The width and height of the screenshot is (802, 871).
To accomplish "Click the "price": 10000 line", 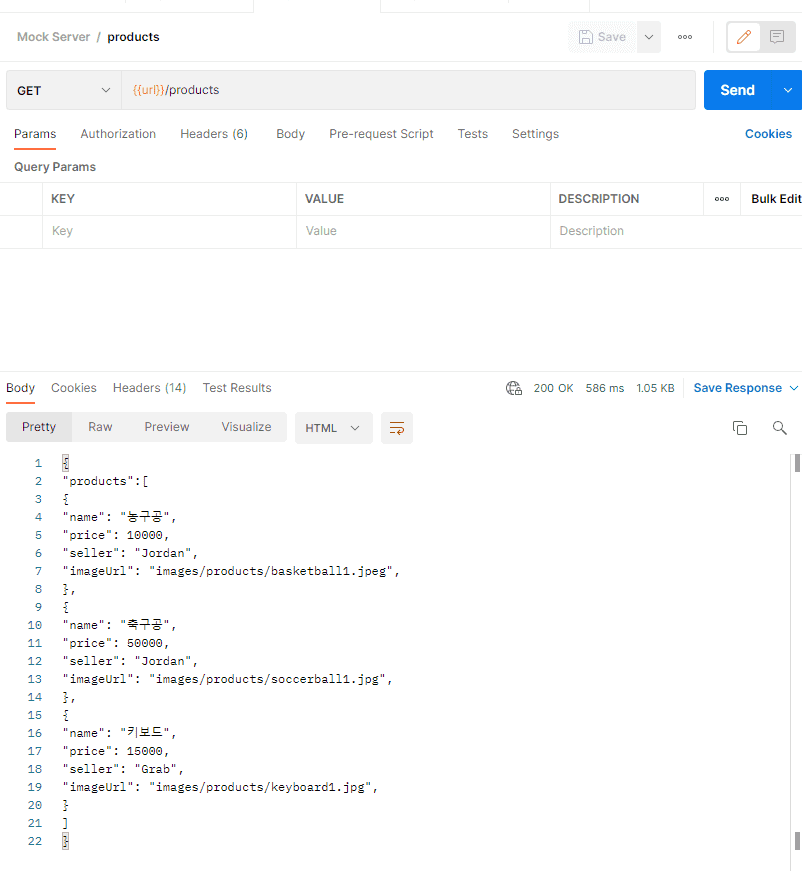I will [x=116, y=535].
